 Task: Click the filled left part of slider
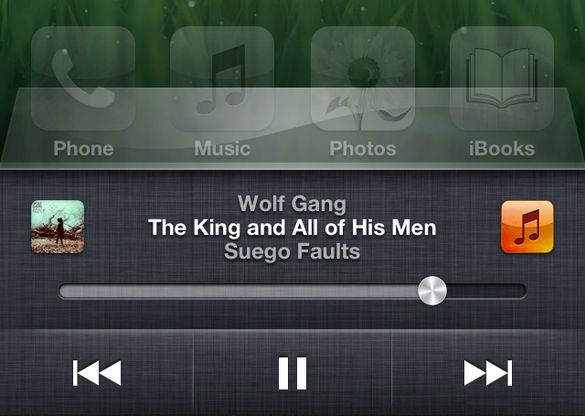[238, 291]
